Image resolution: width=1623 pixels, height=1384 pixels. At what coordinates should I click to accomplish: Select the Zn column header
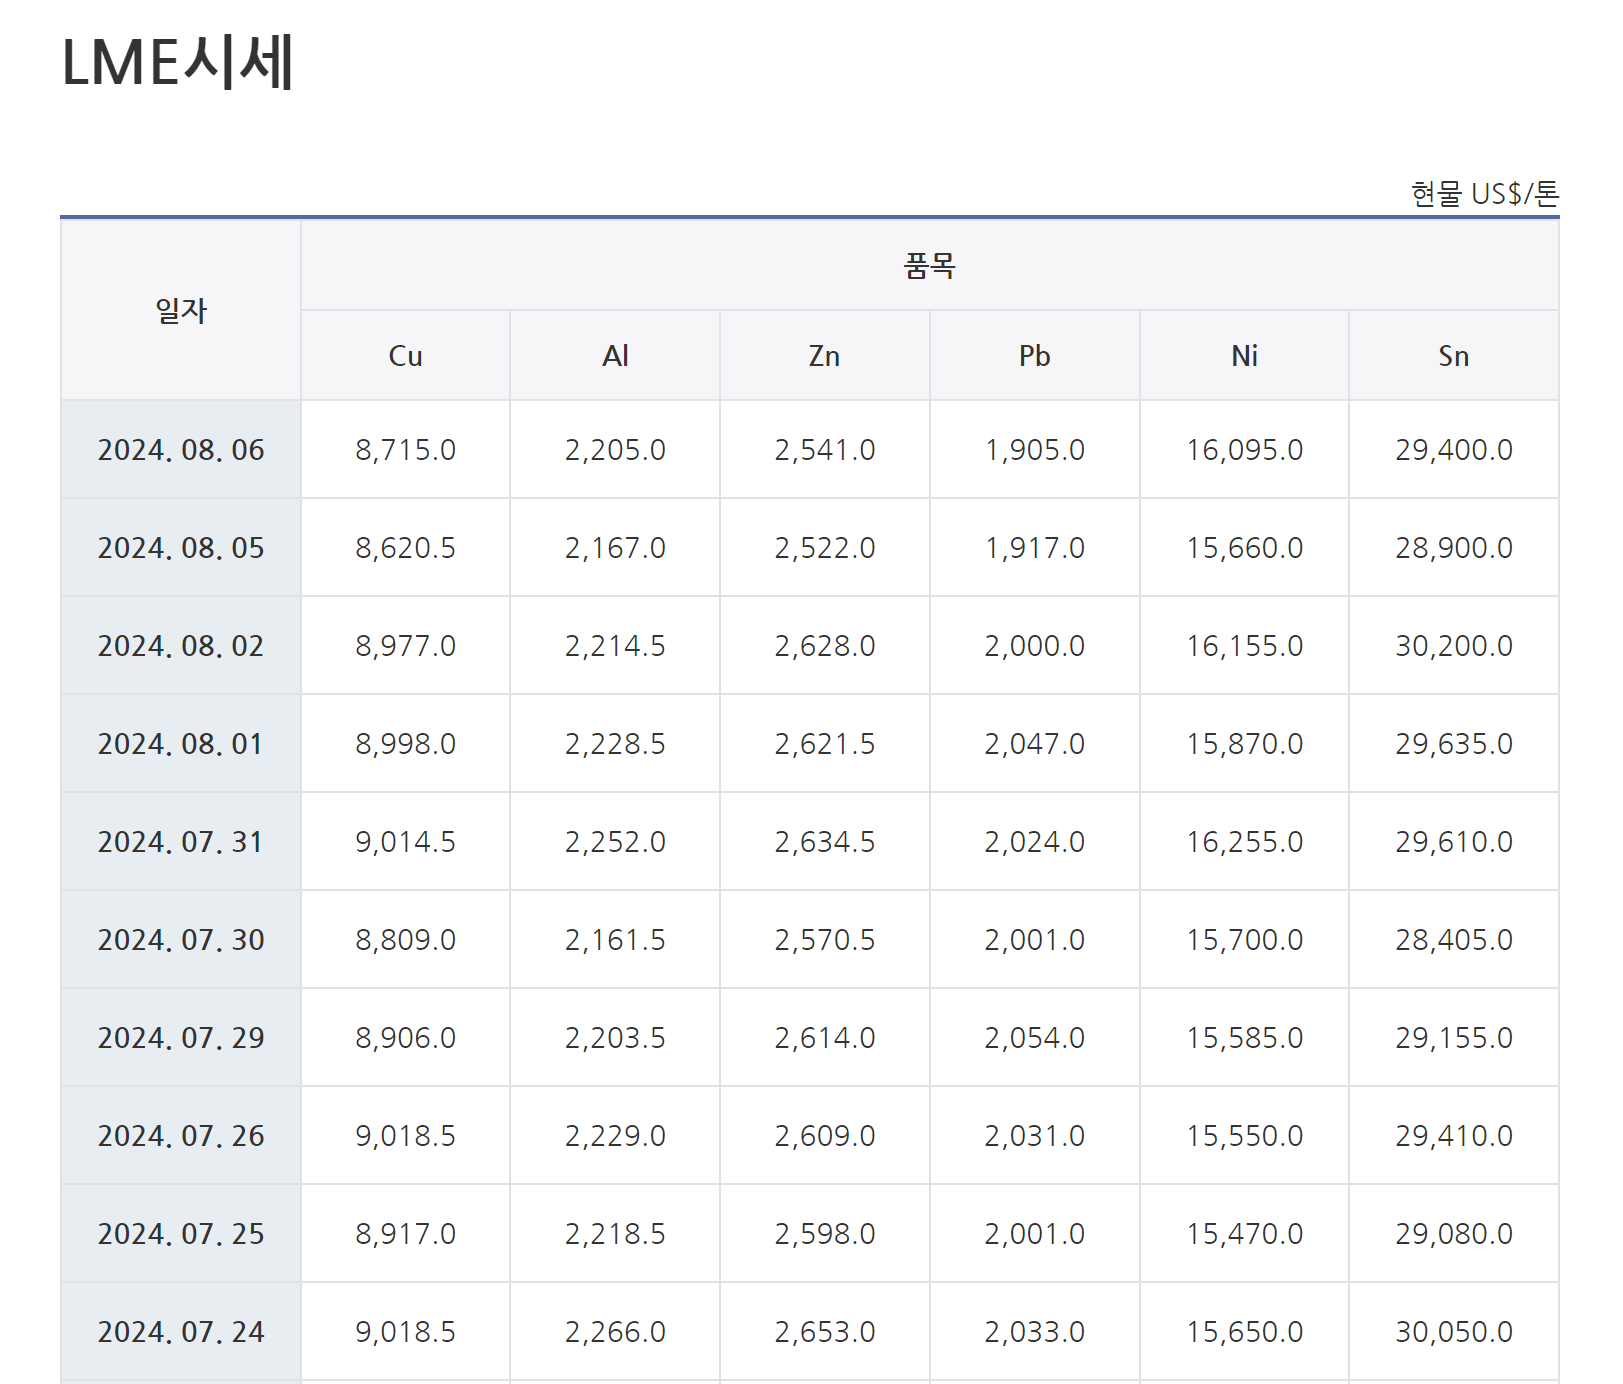(824, 356)
